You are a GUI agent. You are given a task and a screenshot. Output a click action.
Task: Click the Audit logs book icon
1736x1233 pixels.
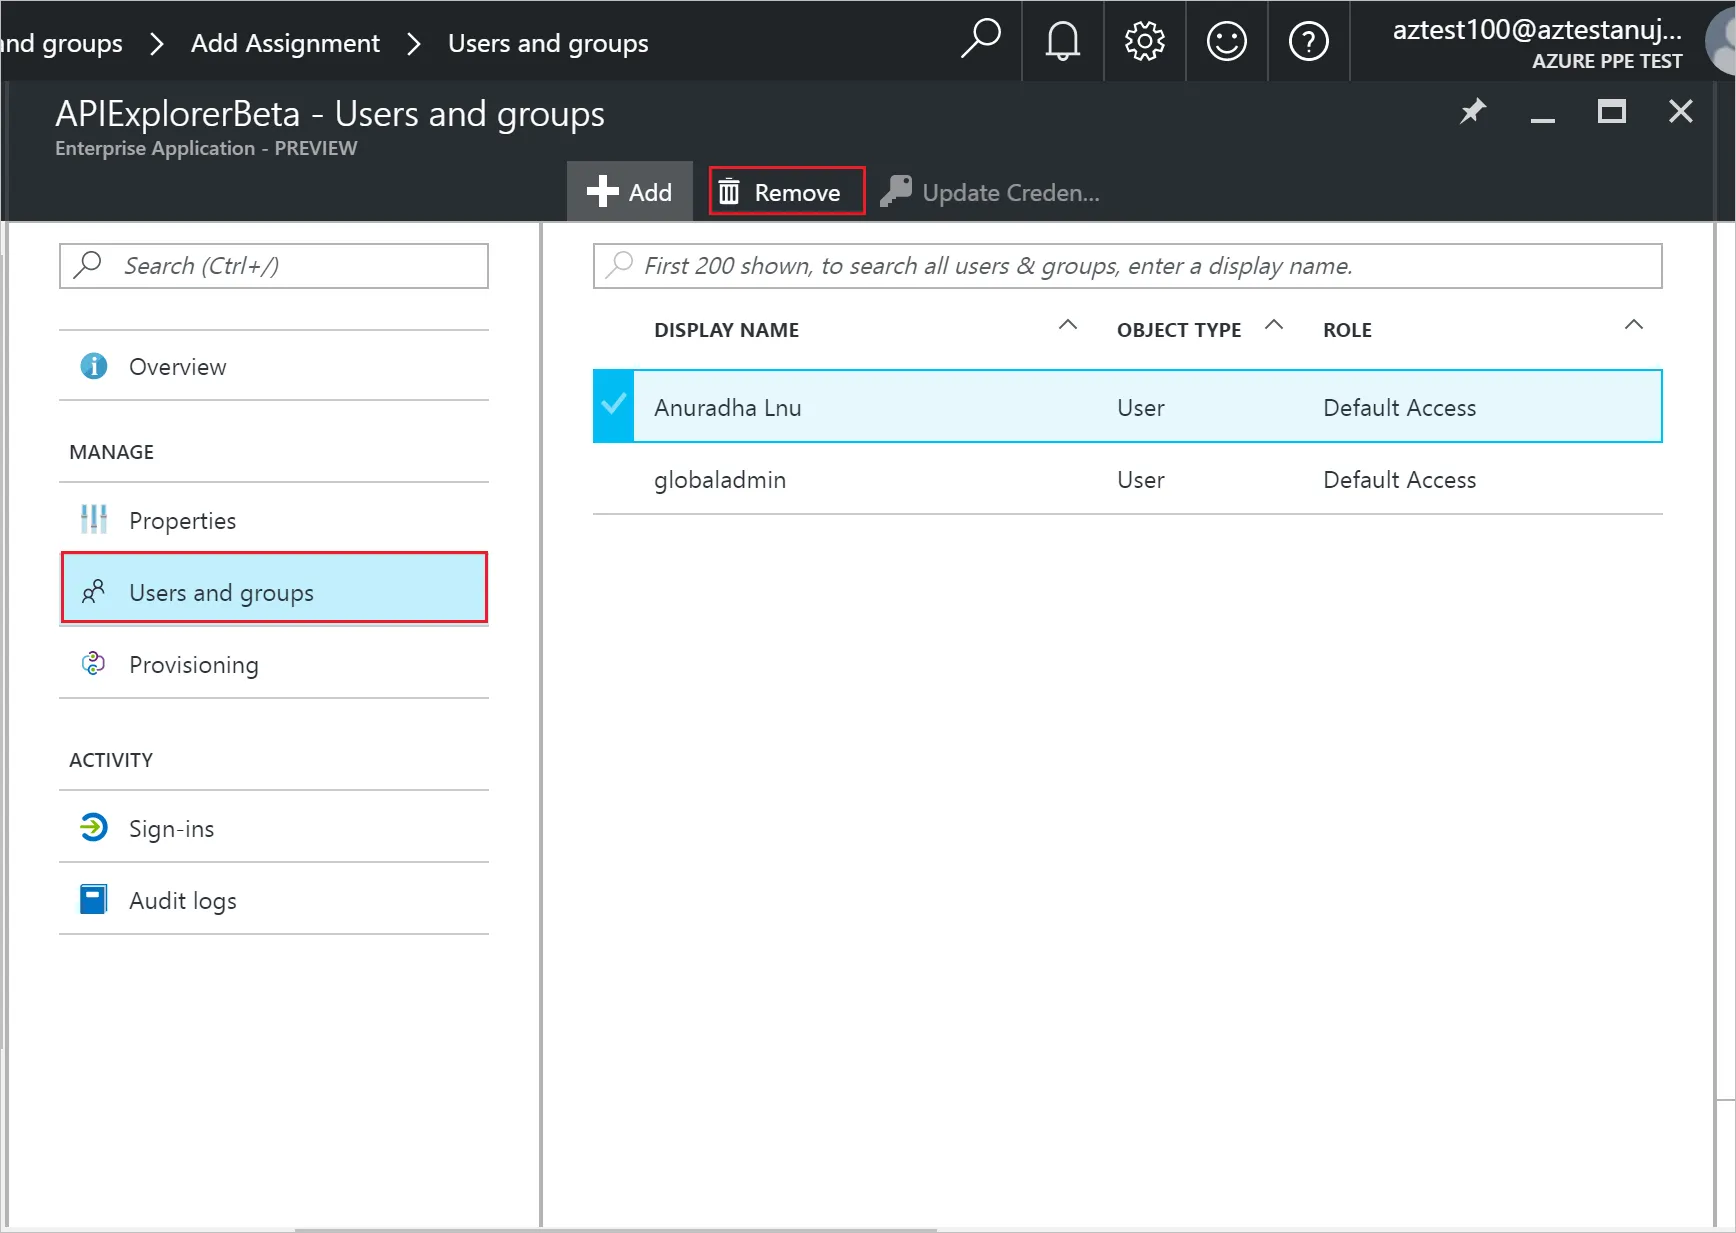[94, 899]
